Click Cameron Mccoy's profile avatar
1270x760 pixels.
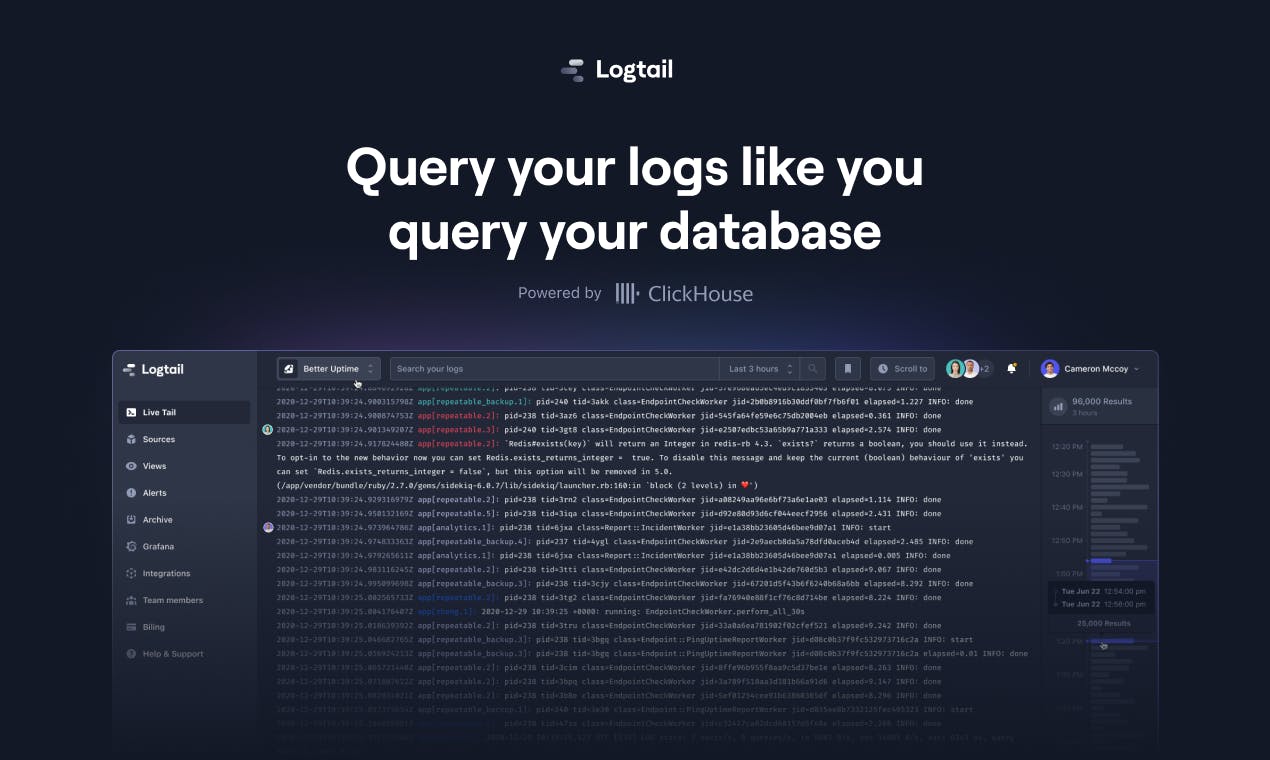1049,369
